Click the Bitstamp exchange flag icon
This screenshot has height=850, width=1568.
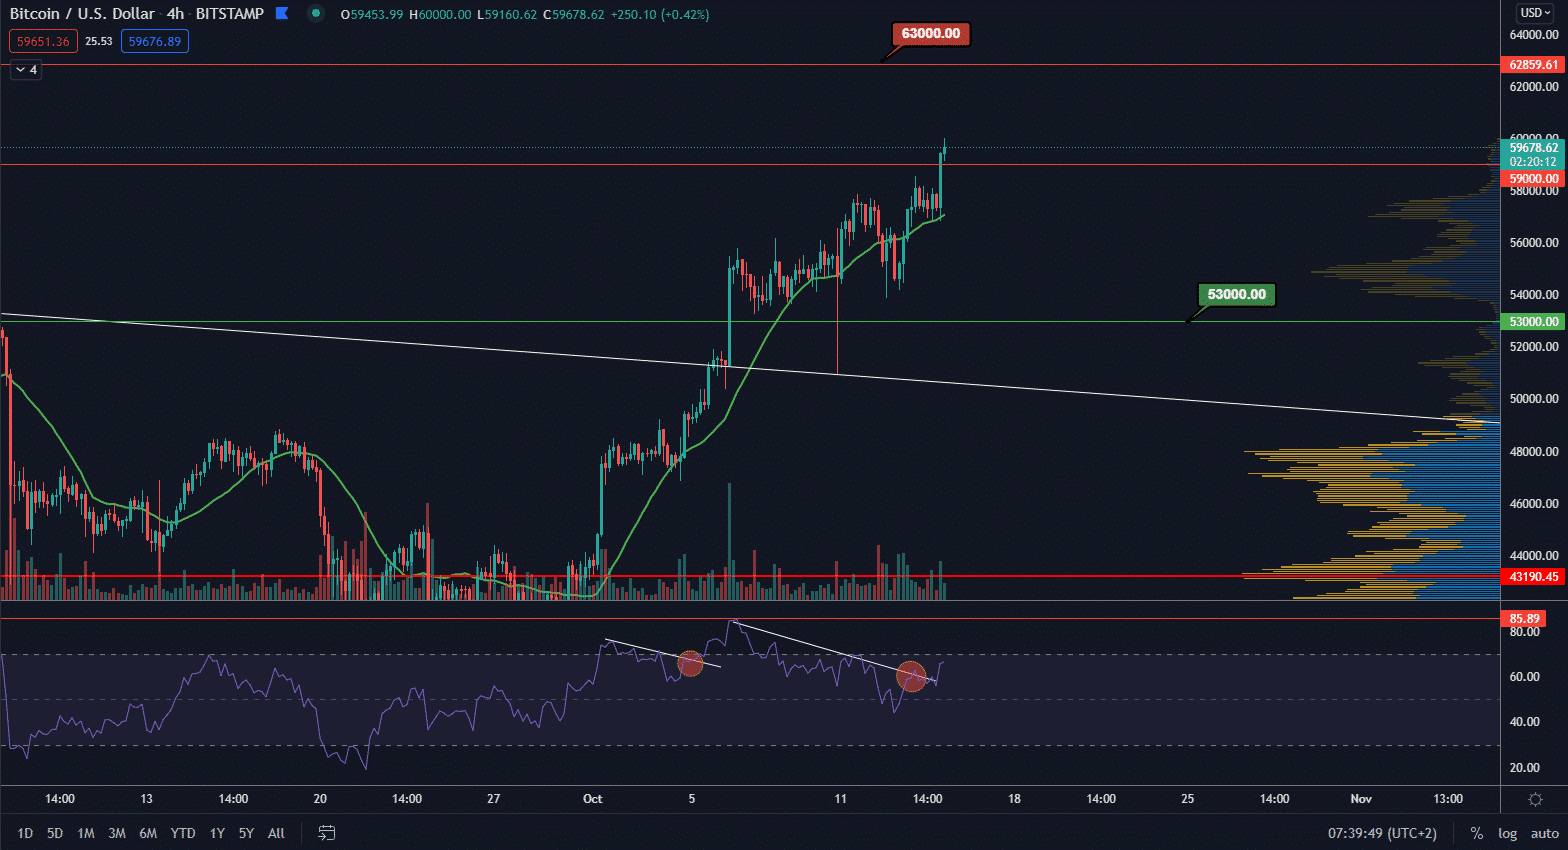(x=282, y=14)
